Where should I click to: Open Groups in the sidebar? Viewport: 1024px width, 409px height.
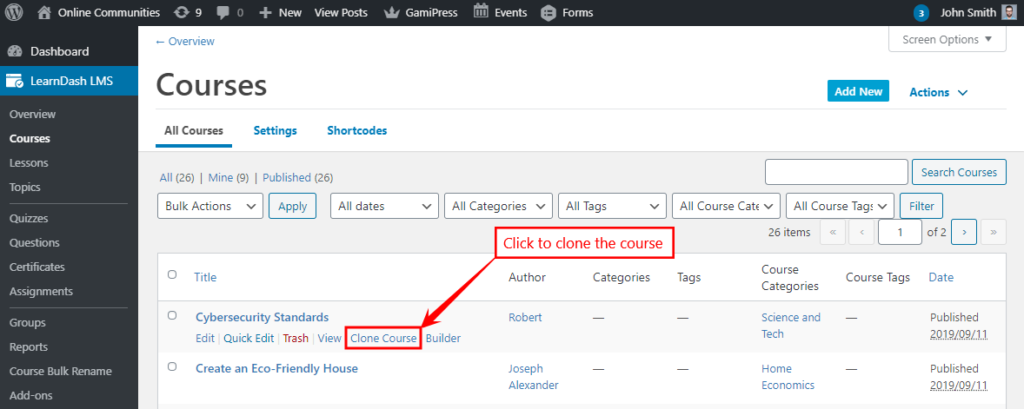(27, 323)
